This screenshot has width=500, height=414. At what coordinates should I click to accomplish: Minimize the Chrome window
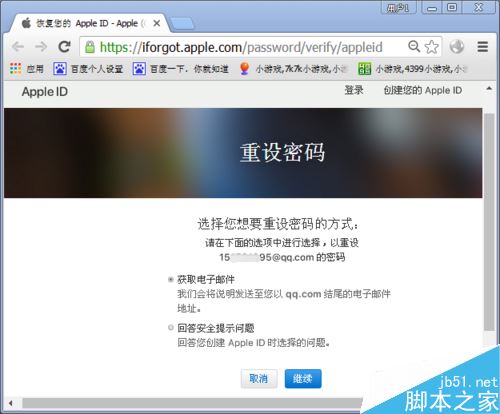coord(432,7)
